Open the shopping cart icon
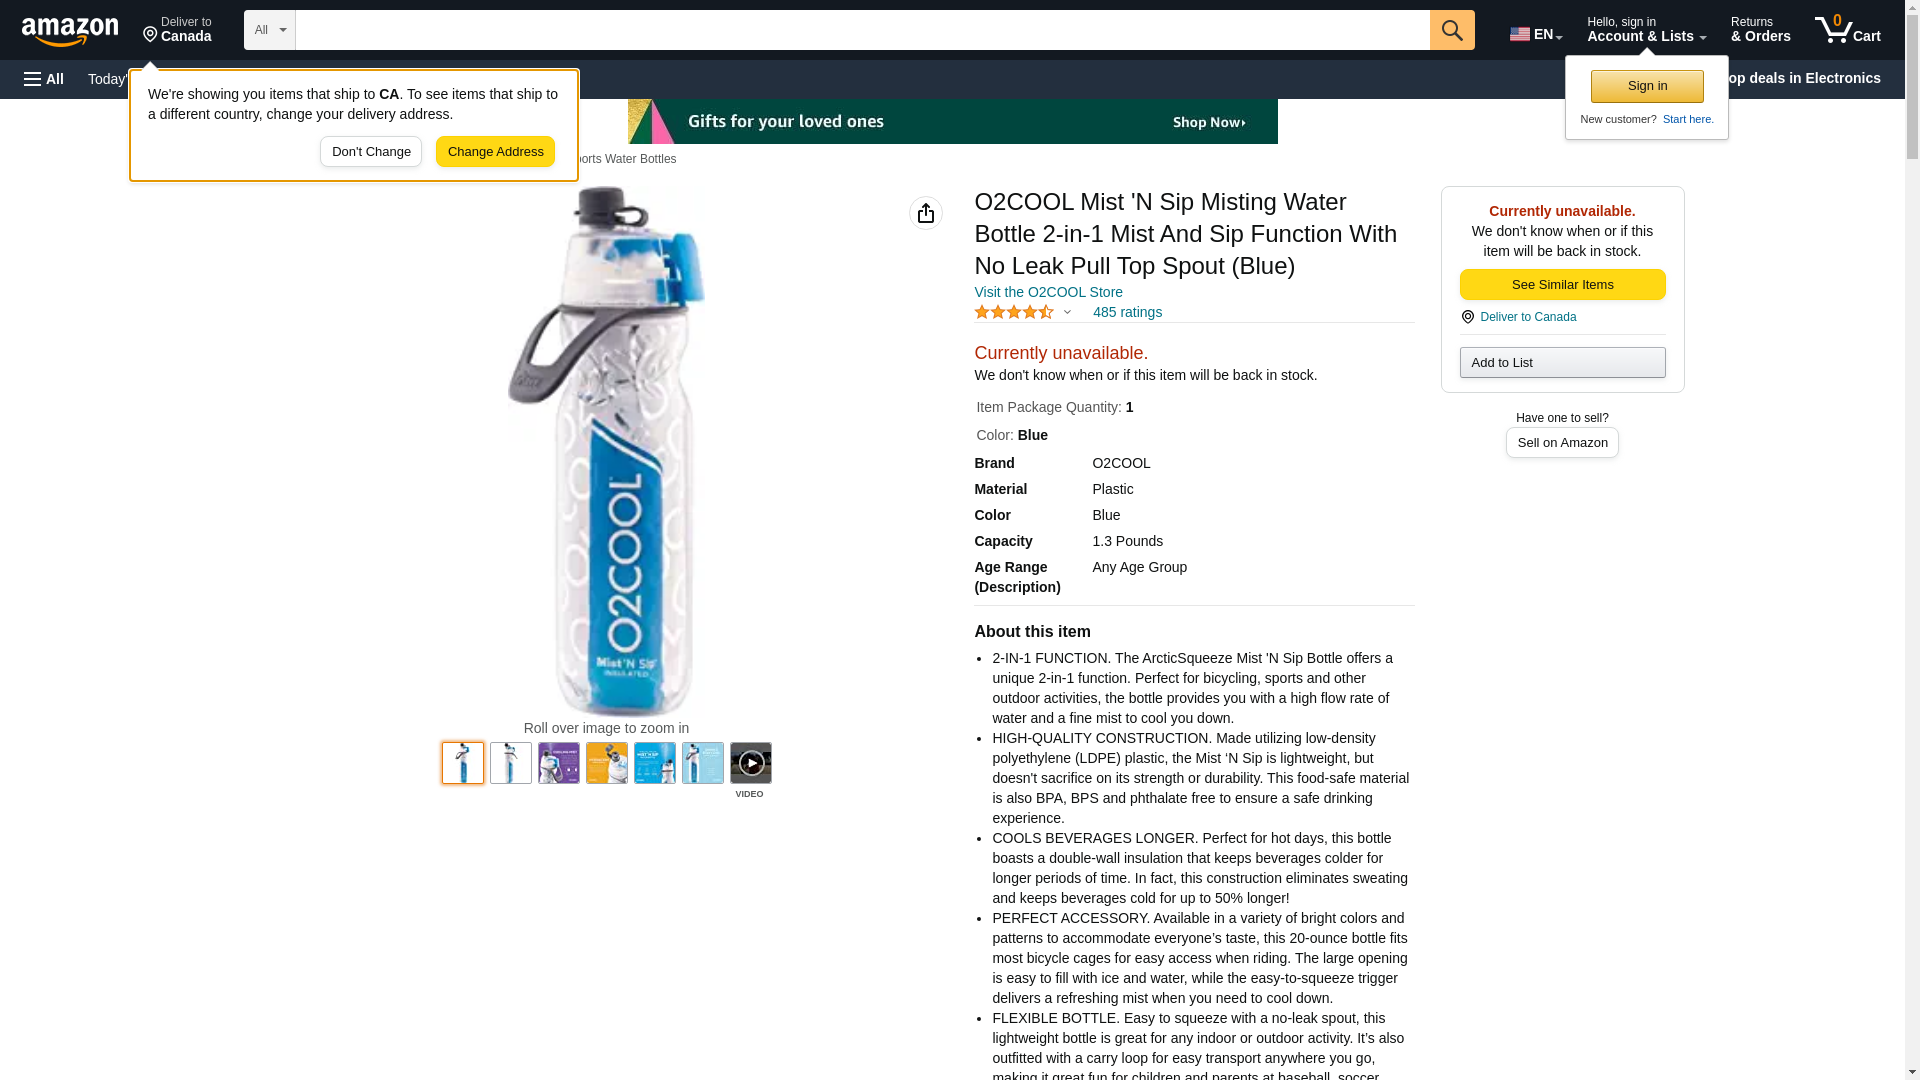The width and height of the screenshot is (1920, 1080). coord(1848,30)
